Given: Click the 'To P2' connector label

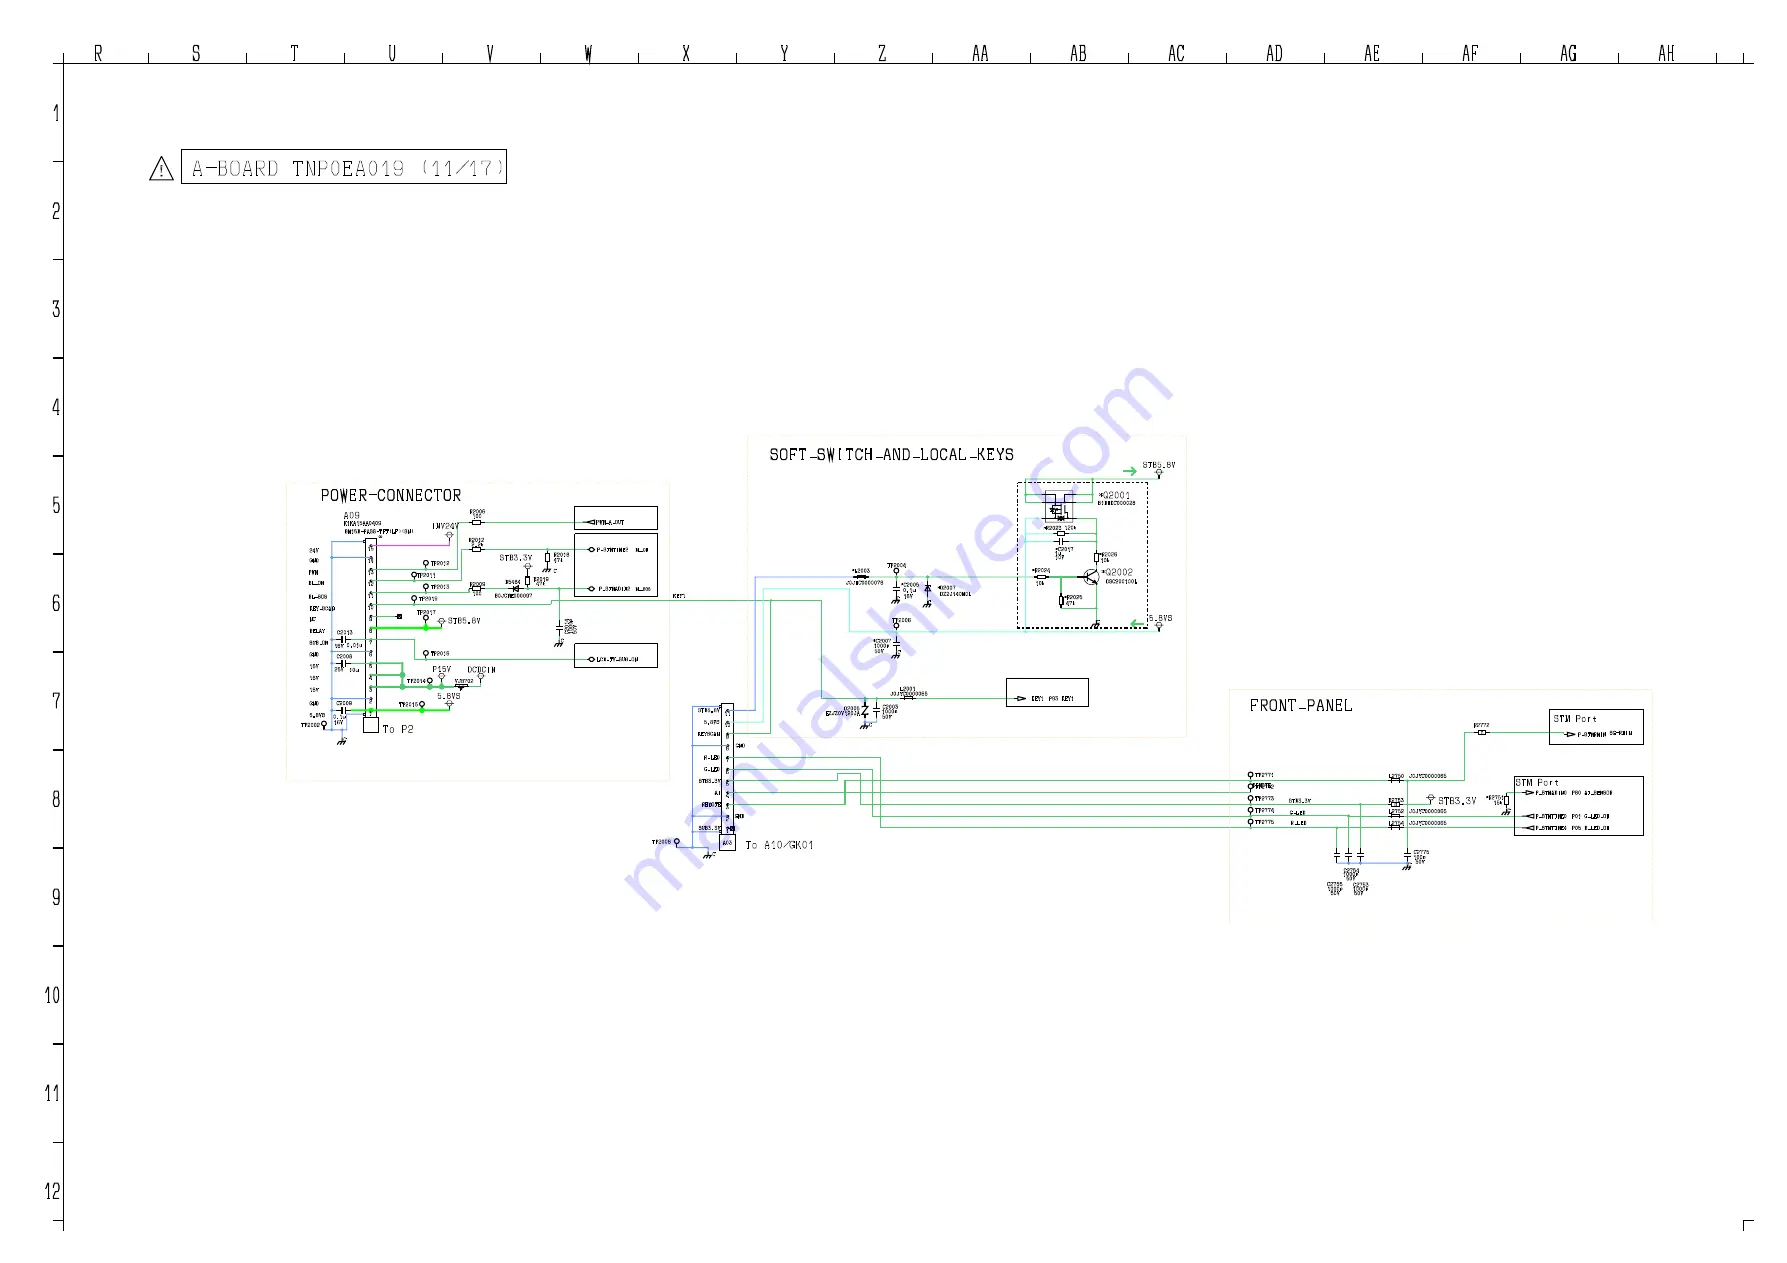Looking at the screenshot, I should pyautogui.click(x=398, y=730).
